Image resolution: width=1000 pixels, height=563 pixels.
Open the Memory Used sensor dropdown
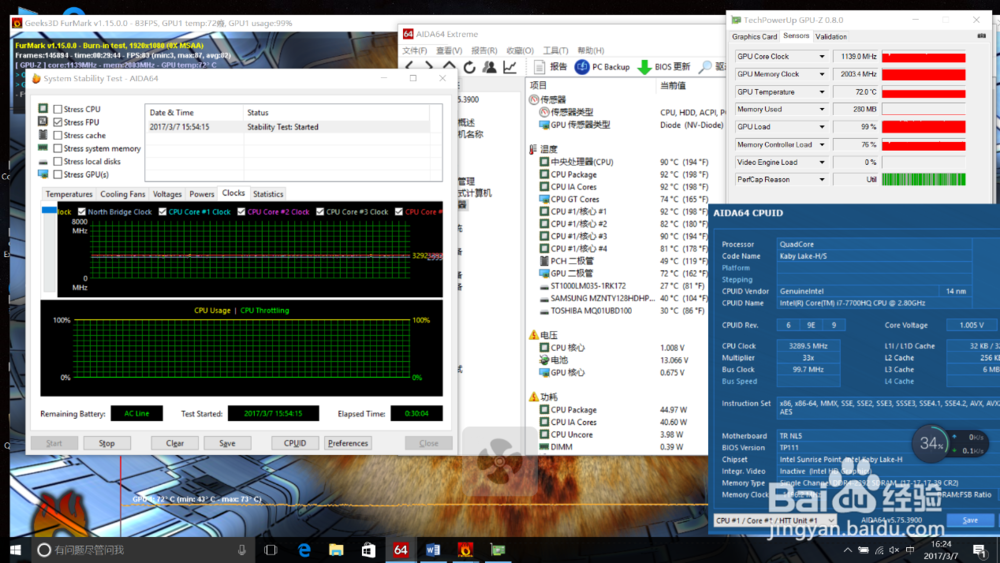click(821, 109)
